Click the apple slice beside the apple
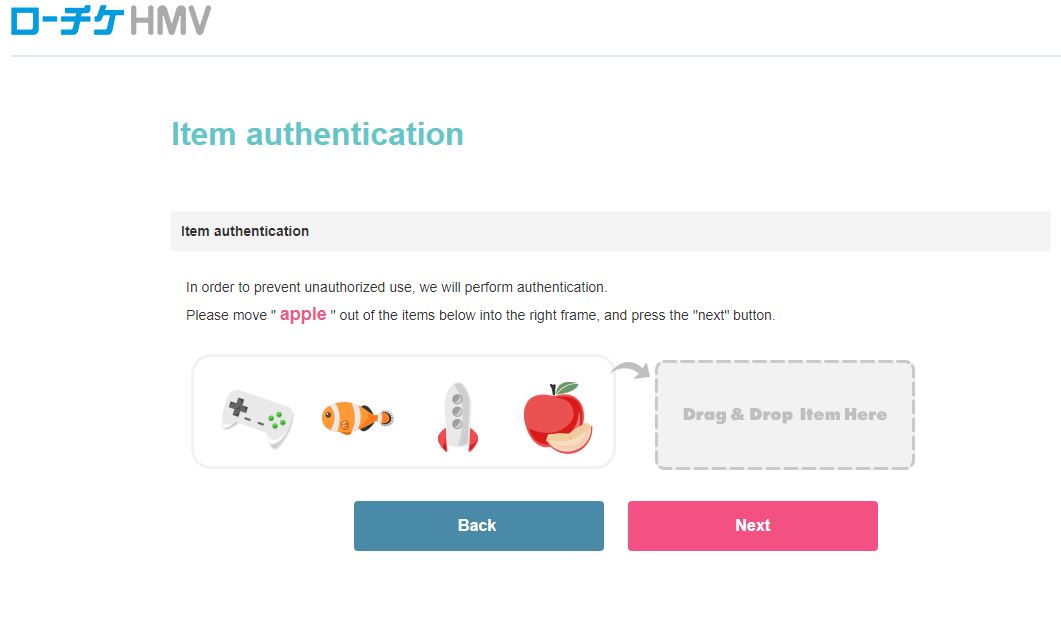 tap(570, 438)
